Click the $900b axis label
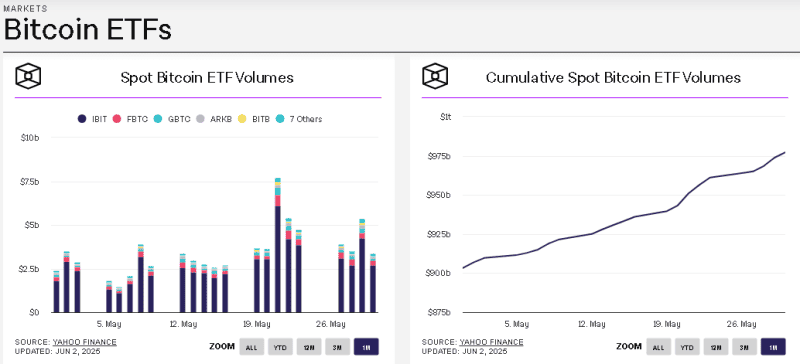This screenshot has height=364, width=800. [440, 273]
